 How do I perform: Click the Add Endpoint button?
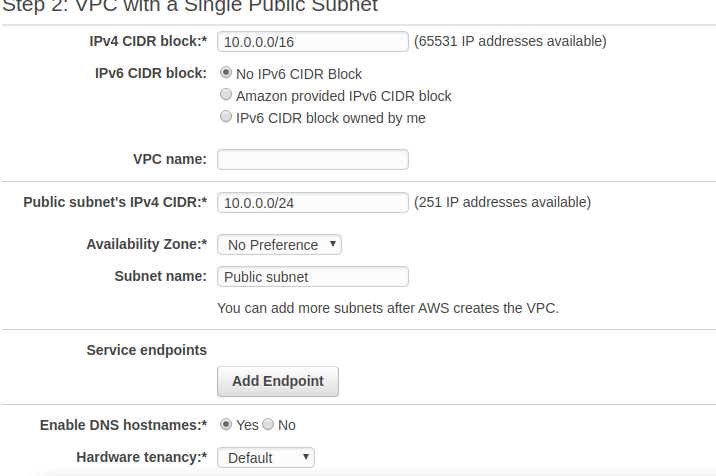[x=278, y=381]
